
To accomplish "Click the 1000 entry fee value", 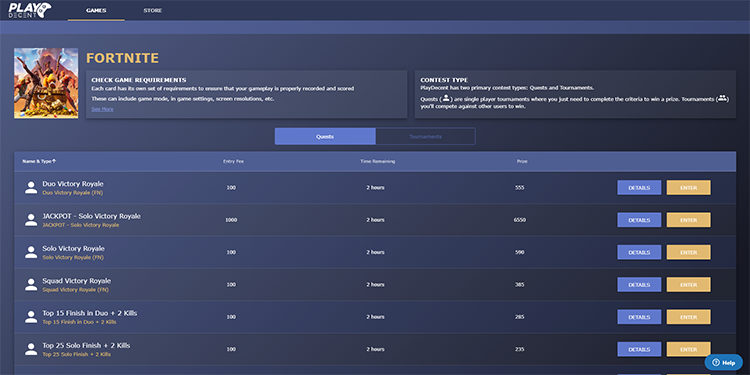I will (x=231, y=220).
